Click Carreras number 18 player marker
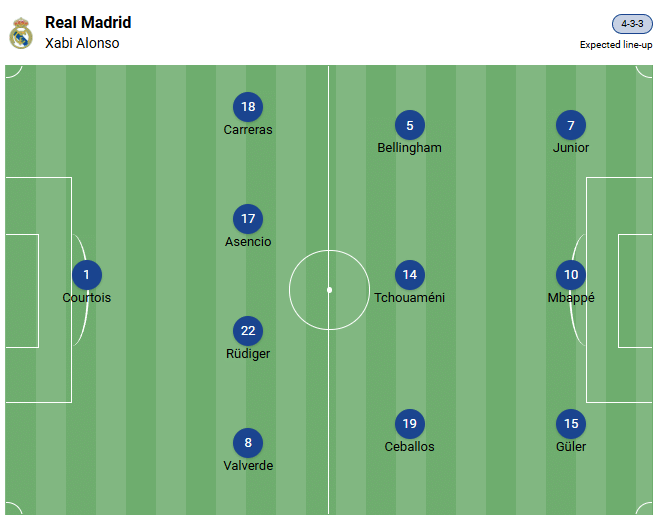The image size is (659, 520). 248,107
